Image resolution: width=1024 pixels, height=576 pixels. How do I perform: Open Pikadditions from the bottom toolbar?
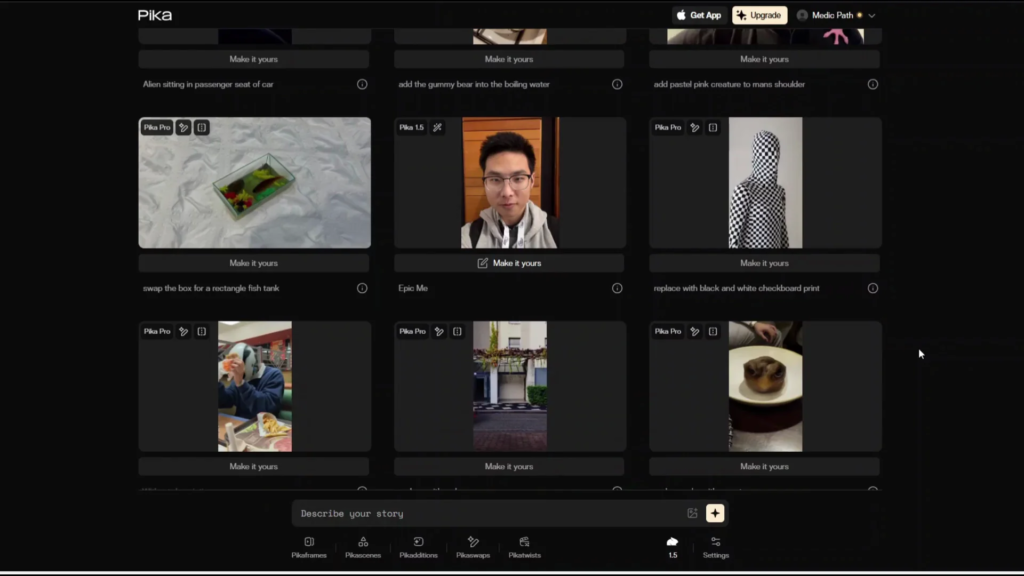pyautogui.click(x=418, y=546)
